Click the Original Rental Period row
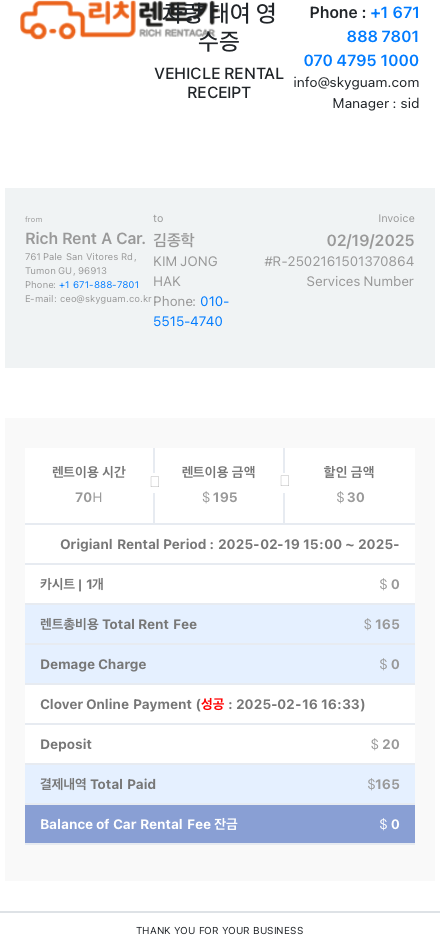Screen dimensions: 440x938 tap(220, 544)
